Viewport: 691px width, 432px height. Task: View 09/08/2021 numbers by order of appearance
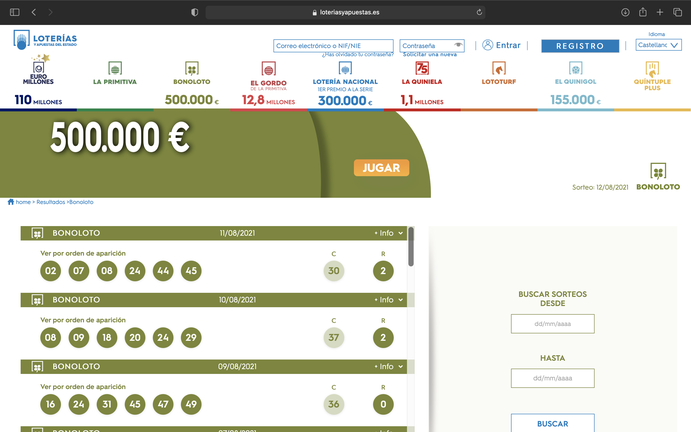83,387
